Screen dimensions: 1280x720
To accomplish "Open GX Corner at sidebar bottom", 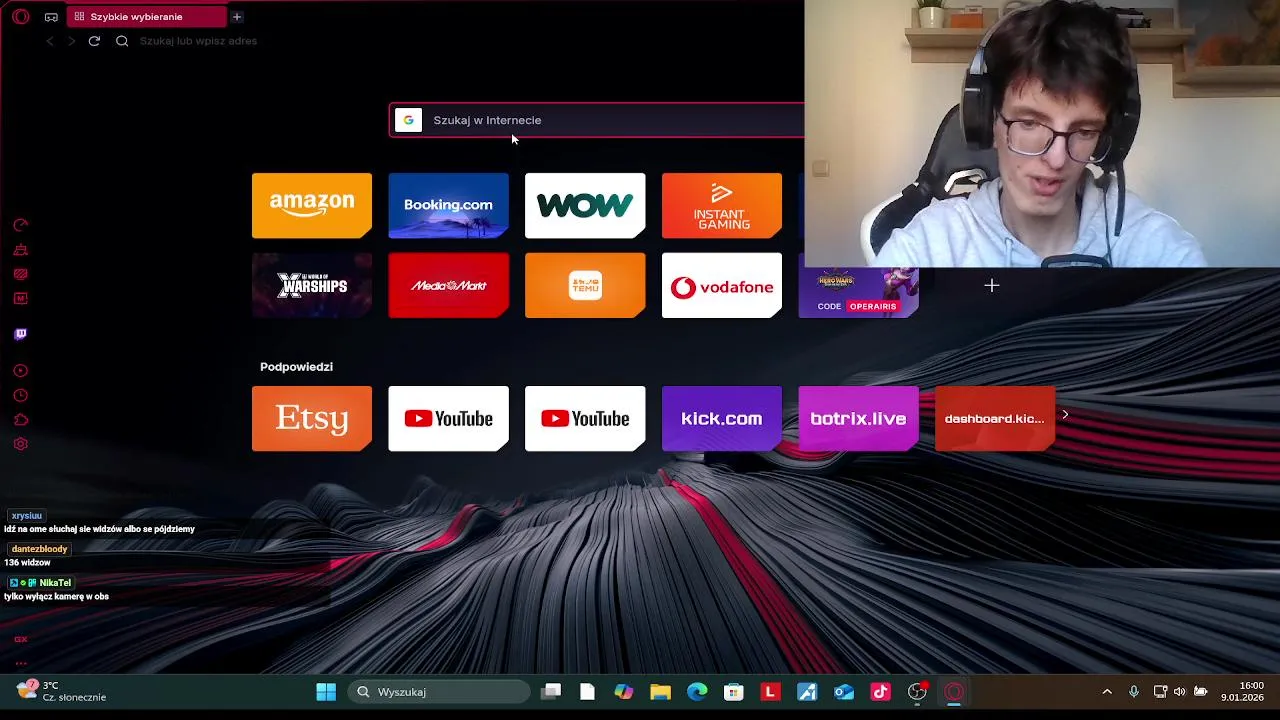I will (20, 639).
